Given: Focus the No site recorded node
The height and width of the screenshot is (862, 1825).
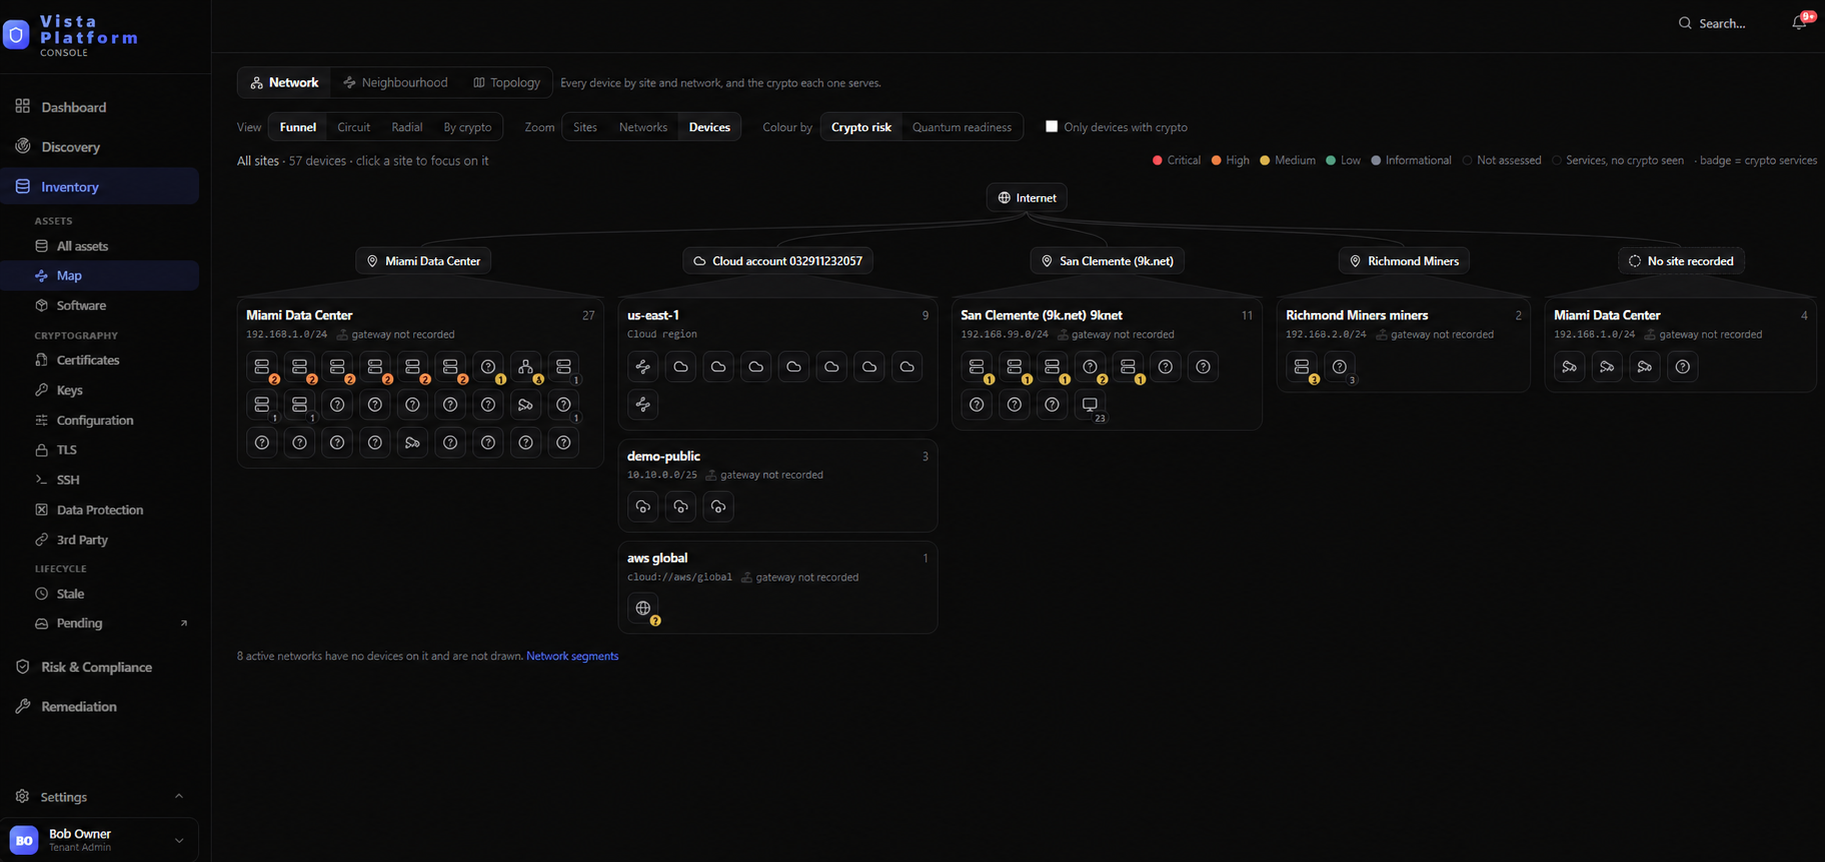Looking at the screenshot, I should point(1681,261).
